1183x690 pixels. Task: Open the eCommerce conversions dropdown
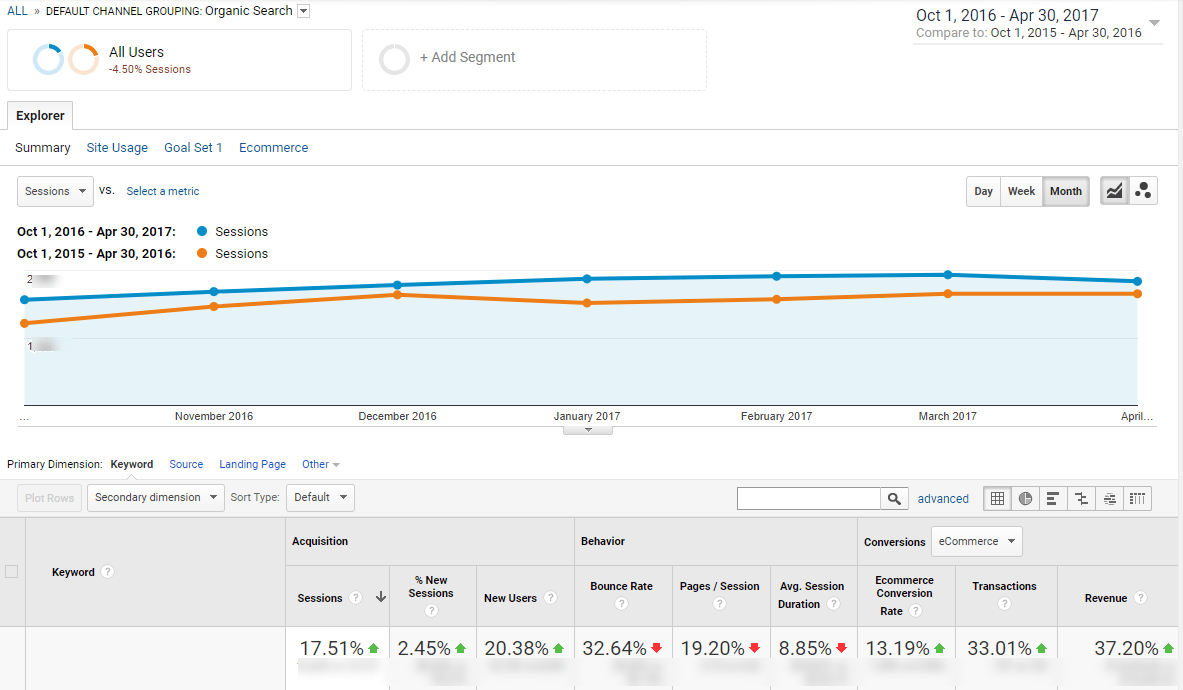tap(976, 541)
